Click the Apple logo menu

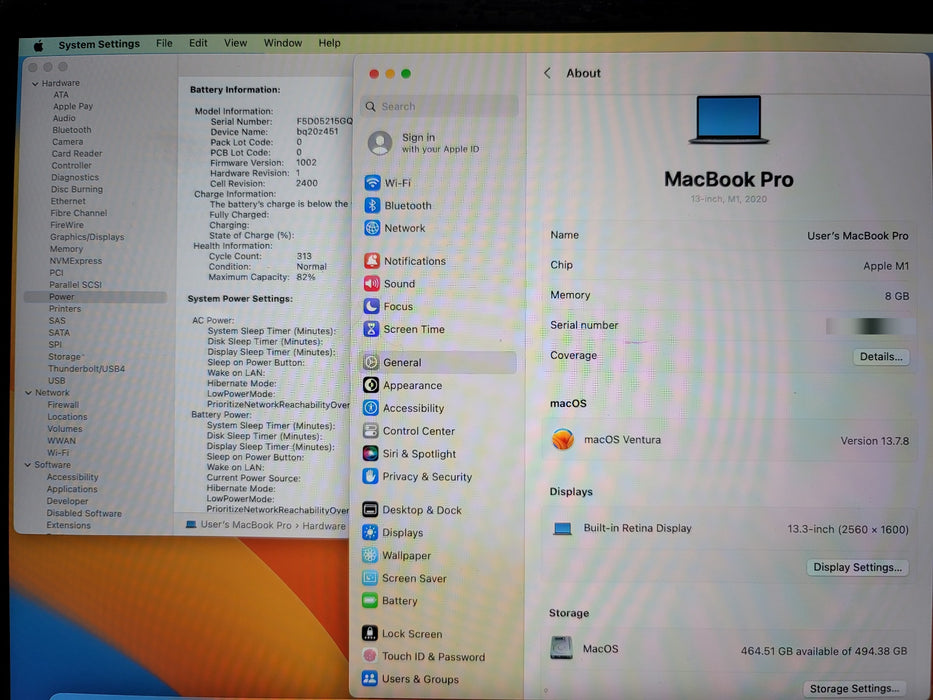[x=38, y=45]
